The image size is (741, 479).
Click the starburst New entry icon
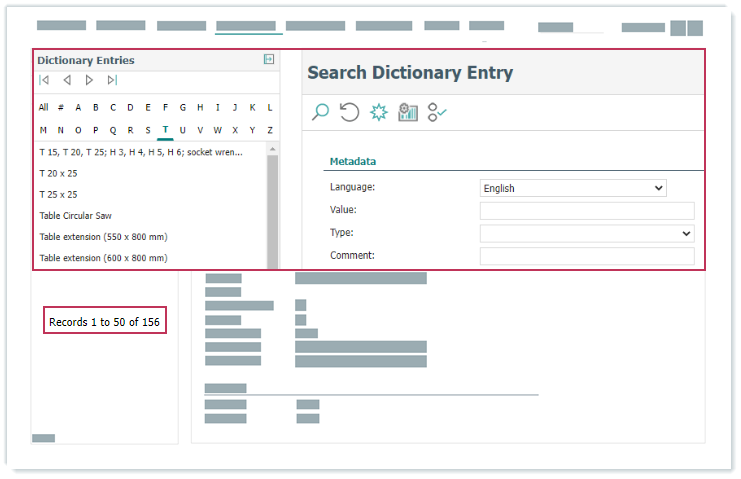click(x=378, y=112)
